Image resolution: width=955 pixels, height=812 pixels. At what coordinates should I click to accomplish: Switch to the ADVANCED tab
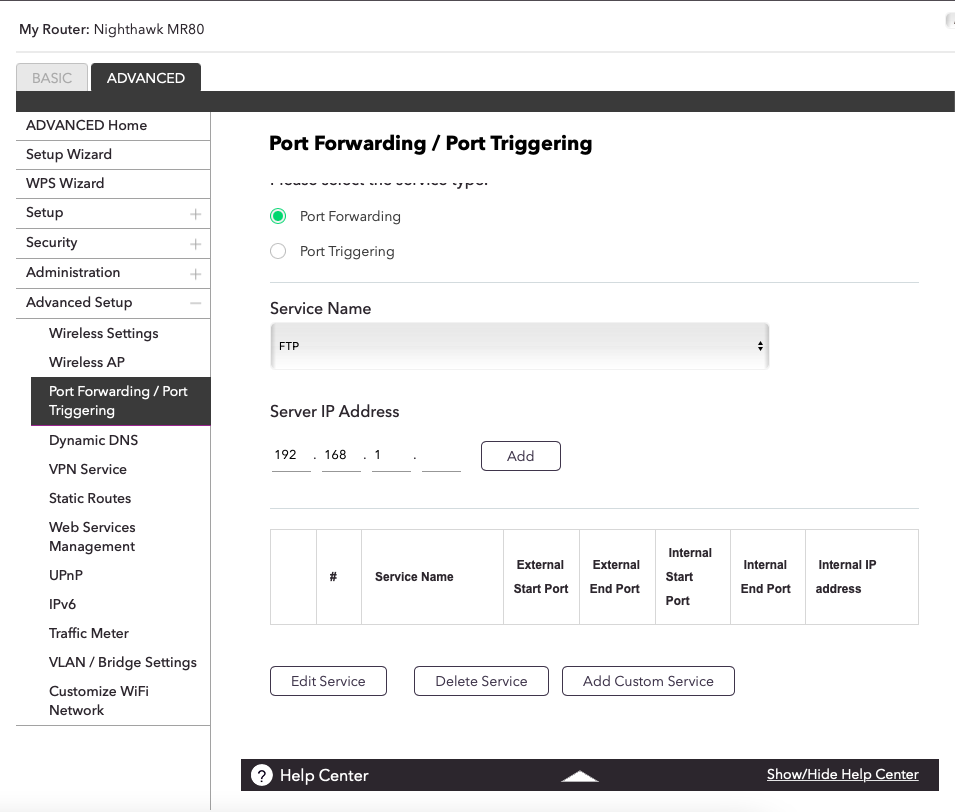(146, 78)
